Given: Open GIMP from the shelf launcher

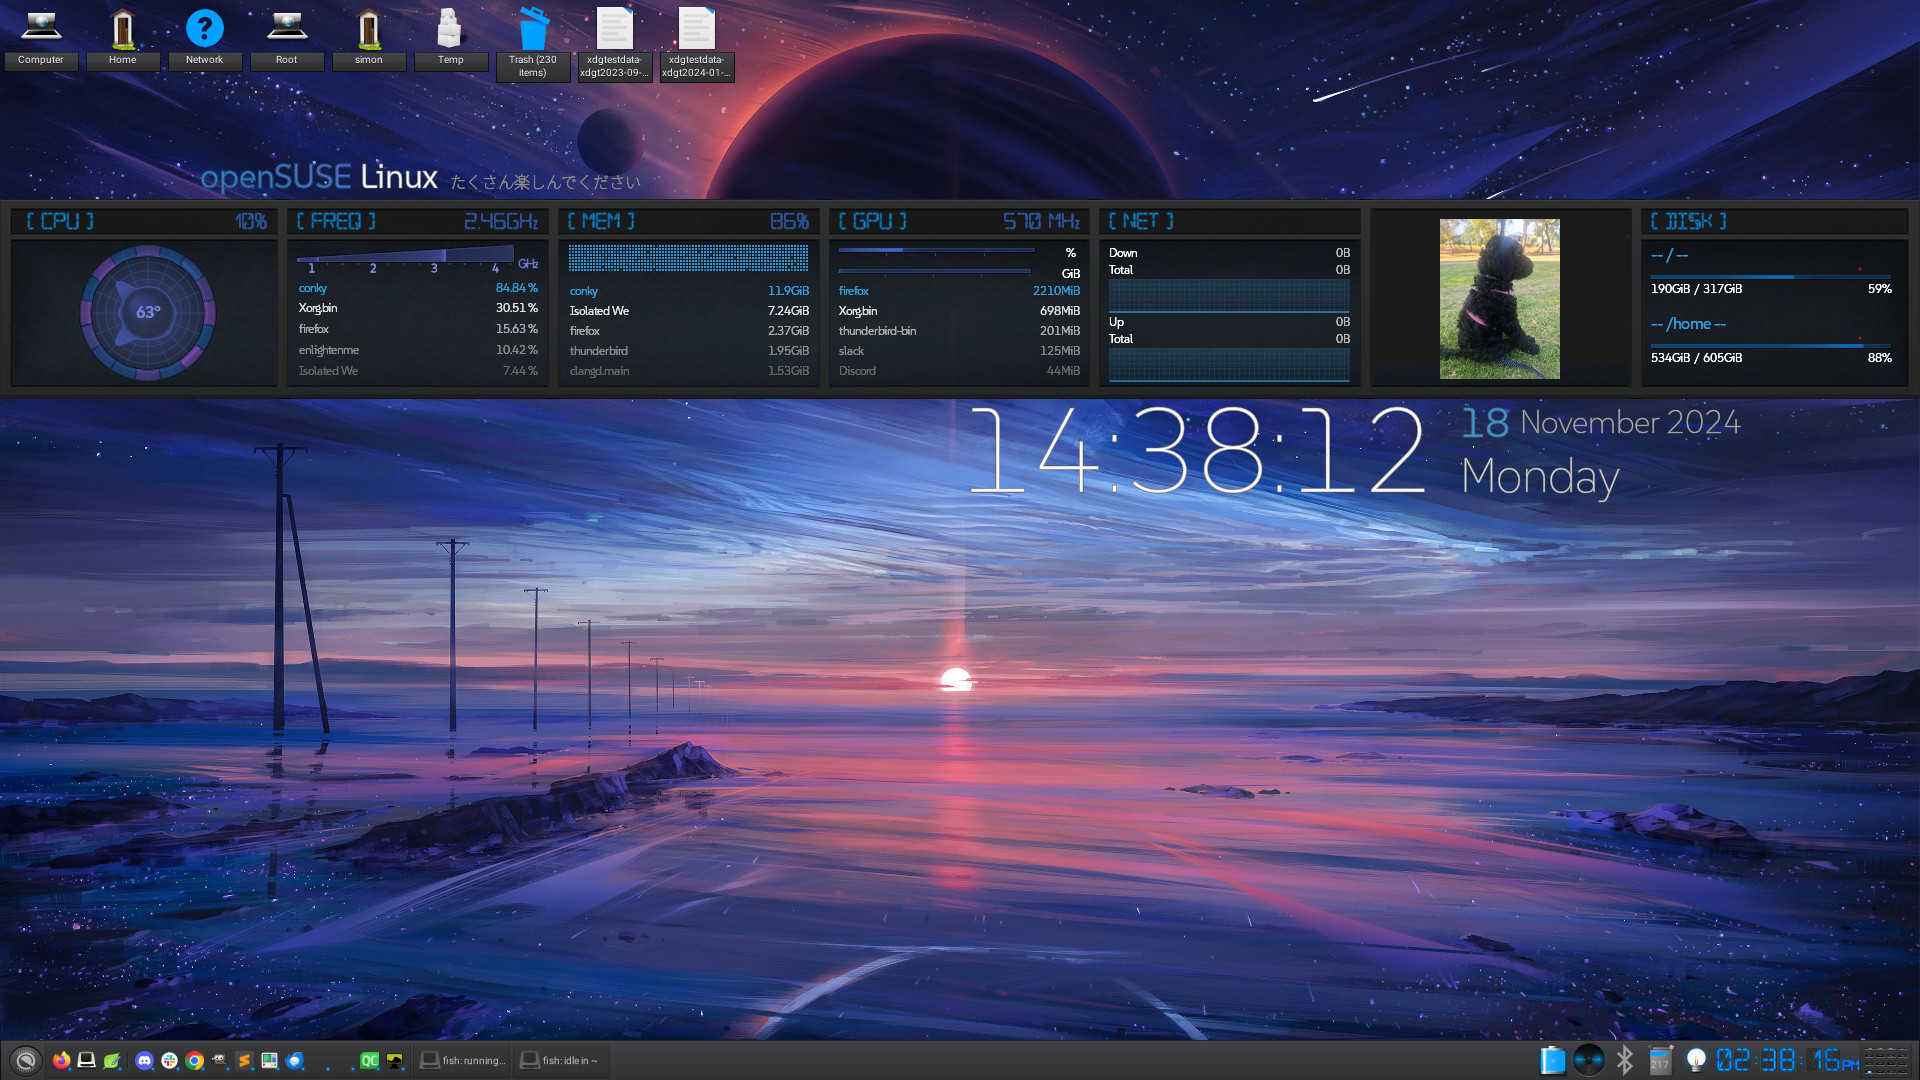Looking at the screenshot, I should click(219, 1060).
